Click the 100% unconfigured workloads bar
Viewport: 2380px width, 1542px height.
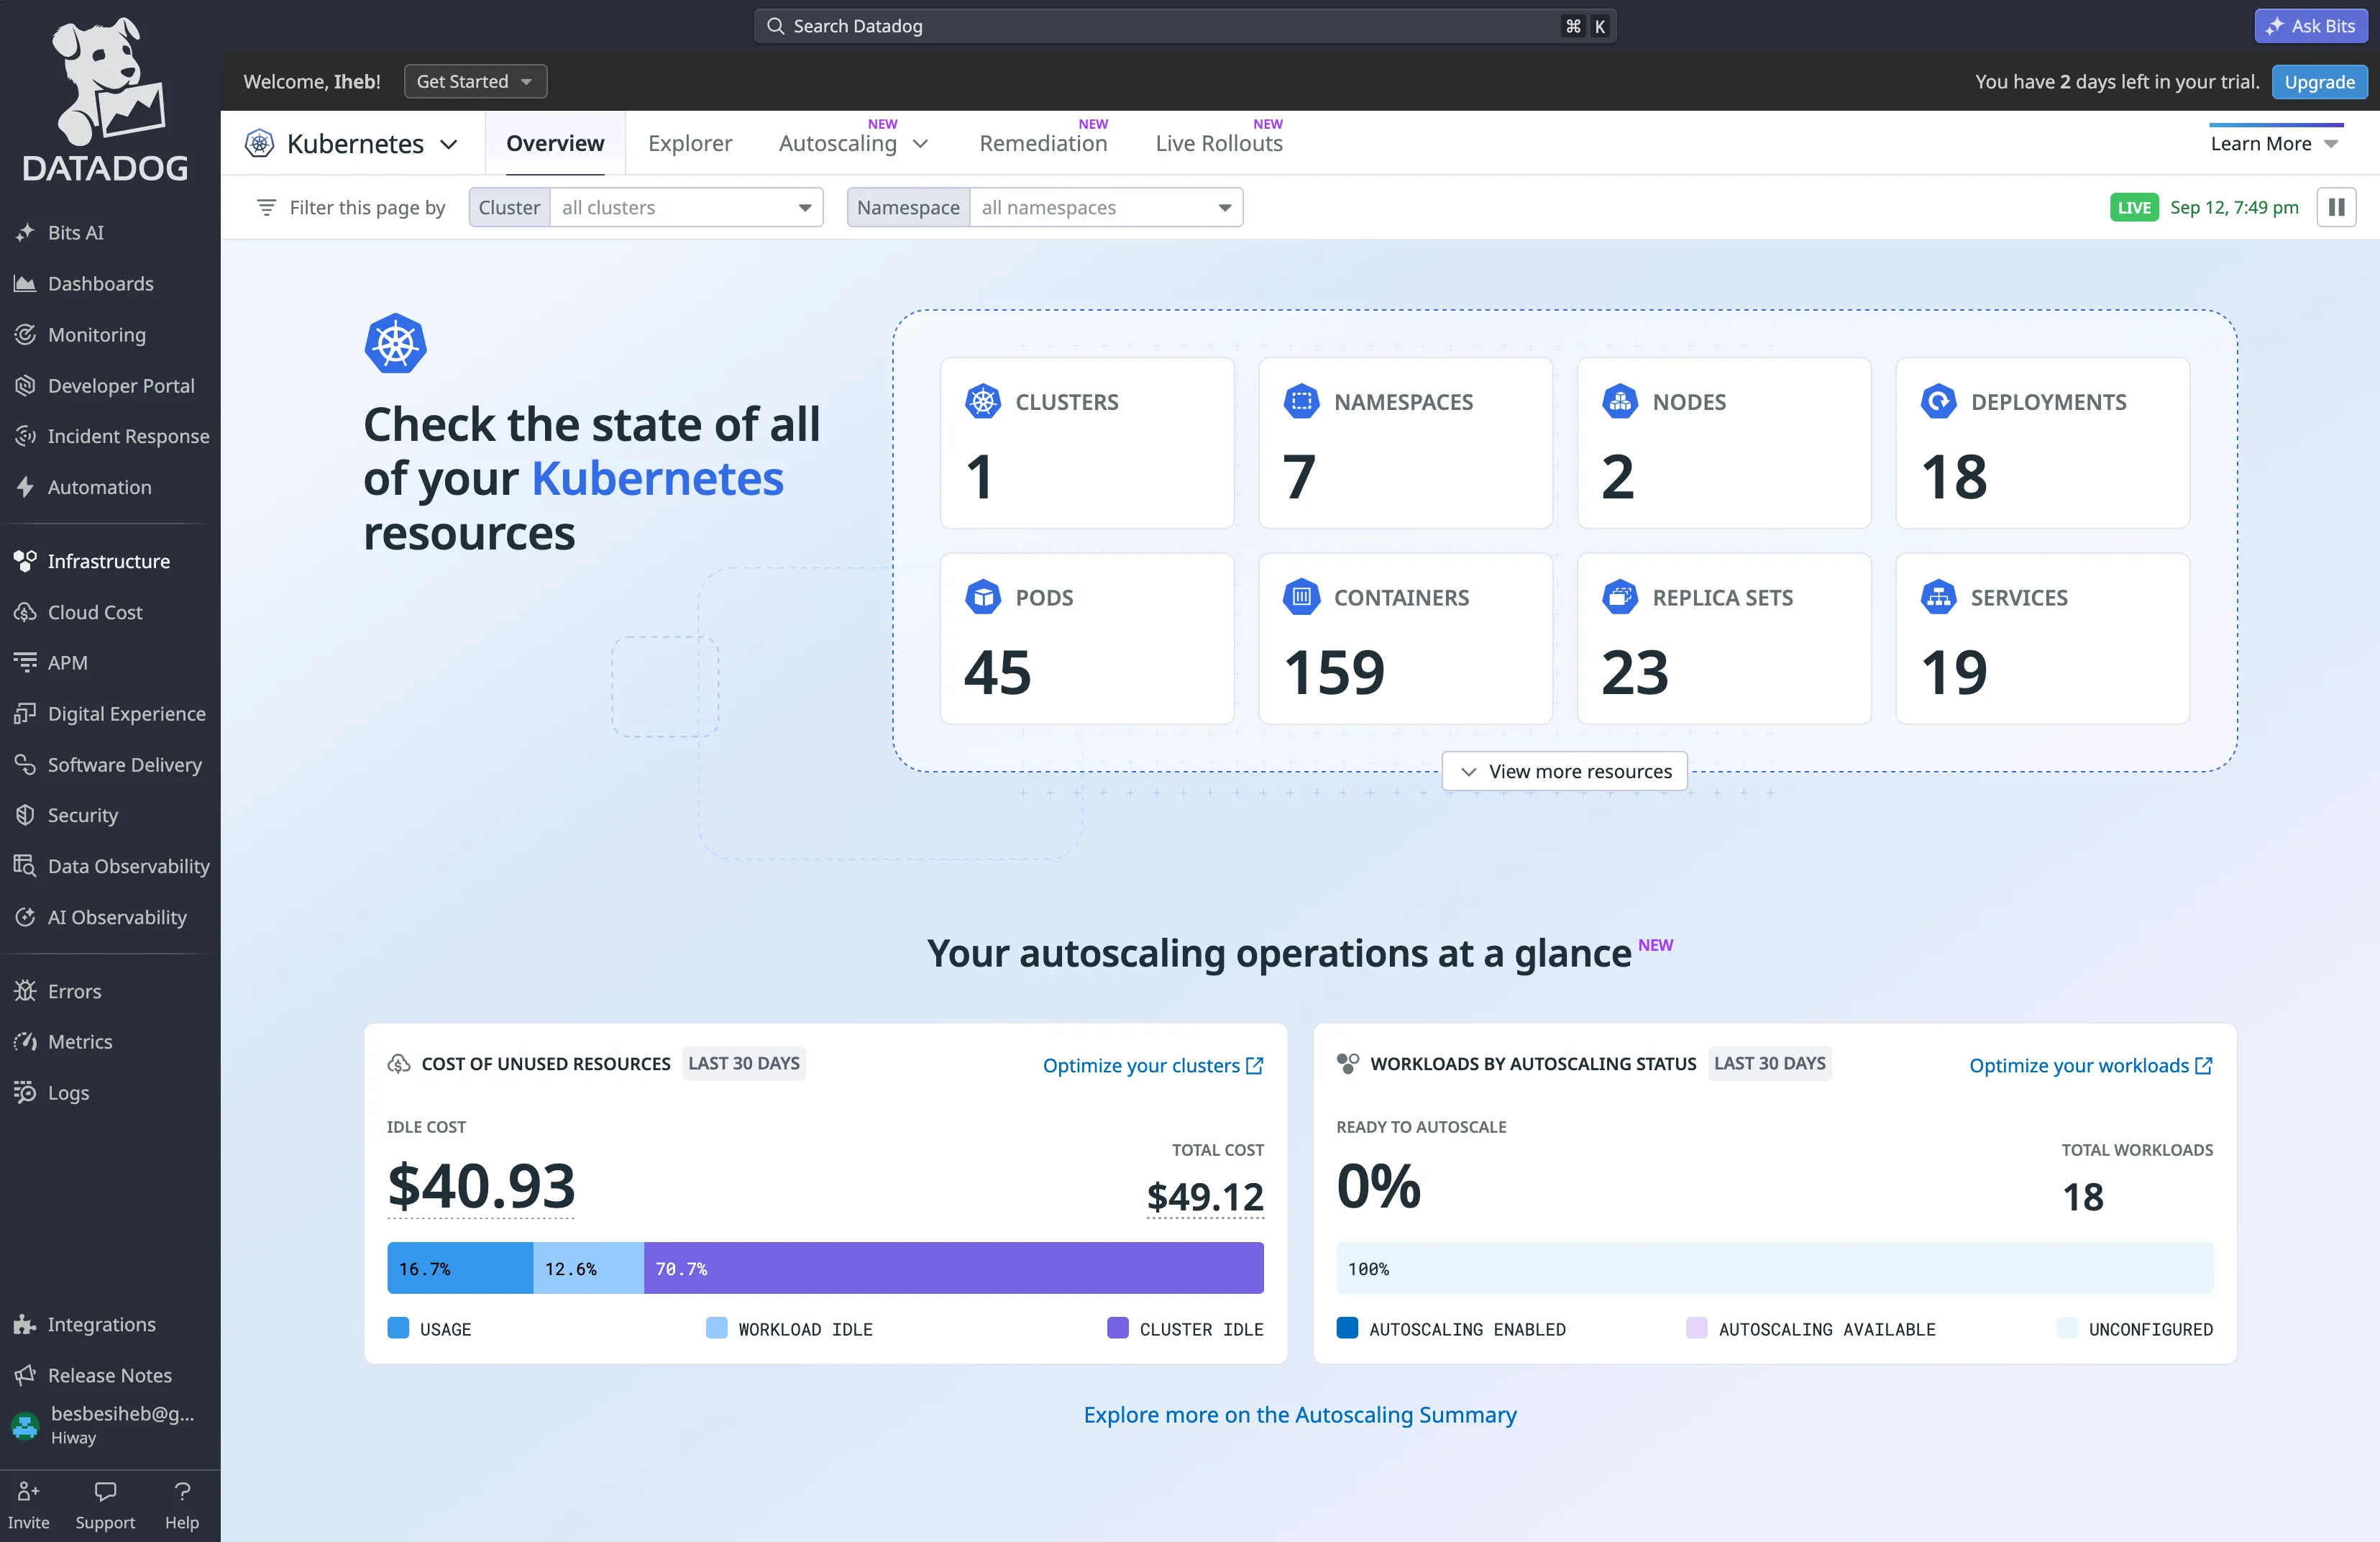(x=1775, y=1268)
